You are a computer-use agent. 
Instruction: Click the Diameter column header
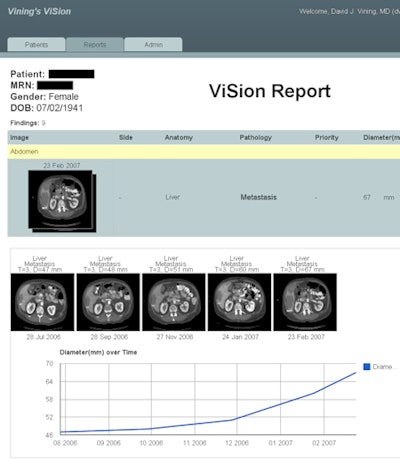(381, 137)
